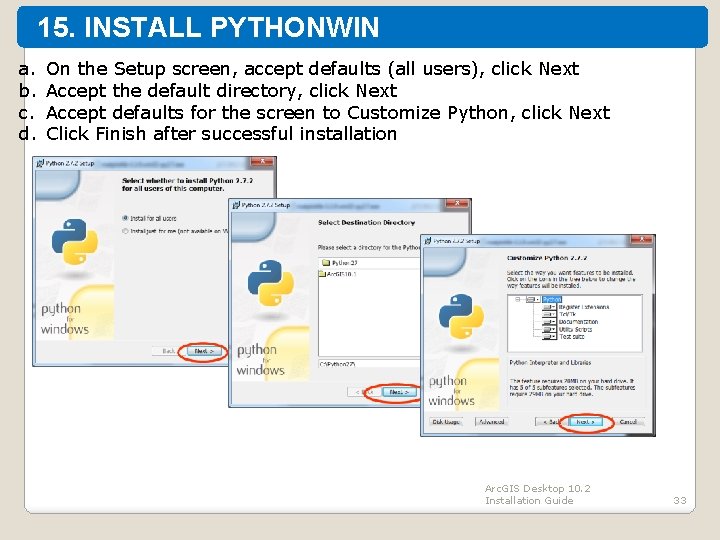The width and height of the screenshot is (720, 540).
Task: Click the title bar icon of the all-users dialog
Action: [40, 163]
